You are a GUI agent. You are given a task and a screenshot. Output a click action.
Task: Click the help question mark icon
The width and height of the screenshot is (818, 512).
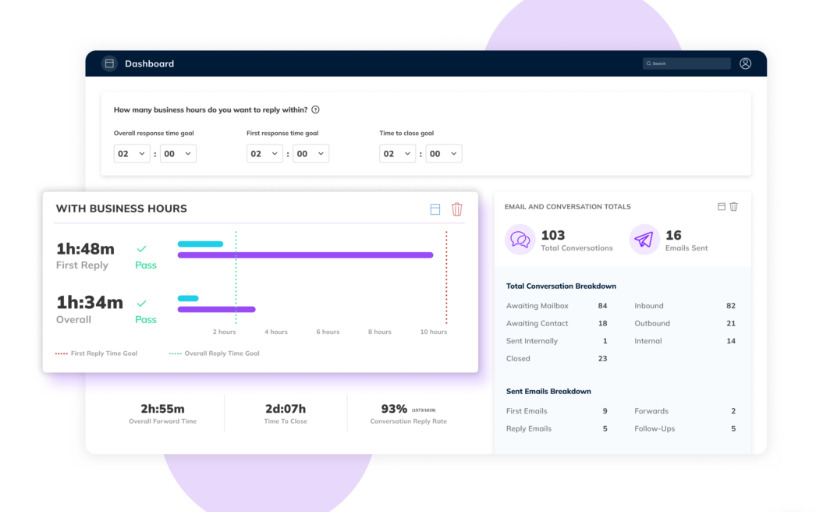click(315, 110)
